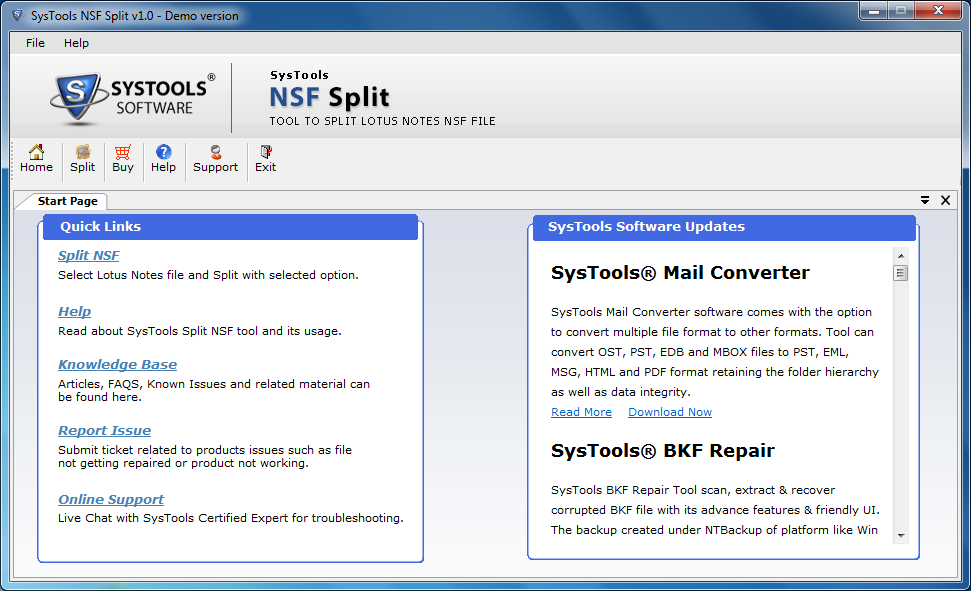
Task: Open the Split tool from toolbar
Action: [82, 159]
